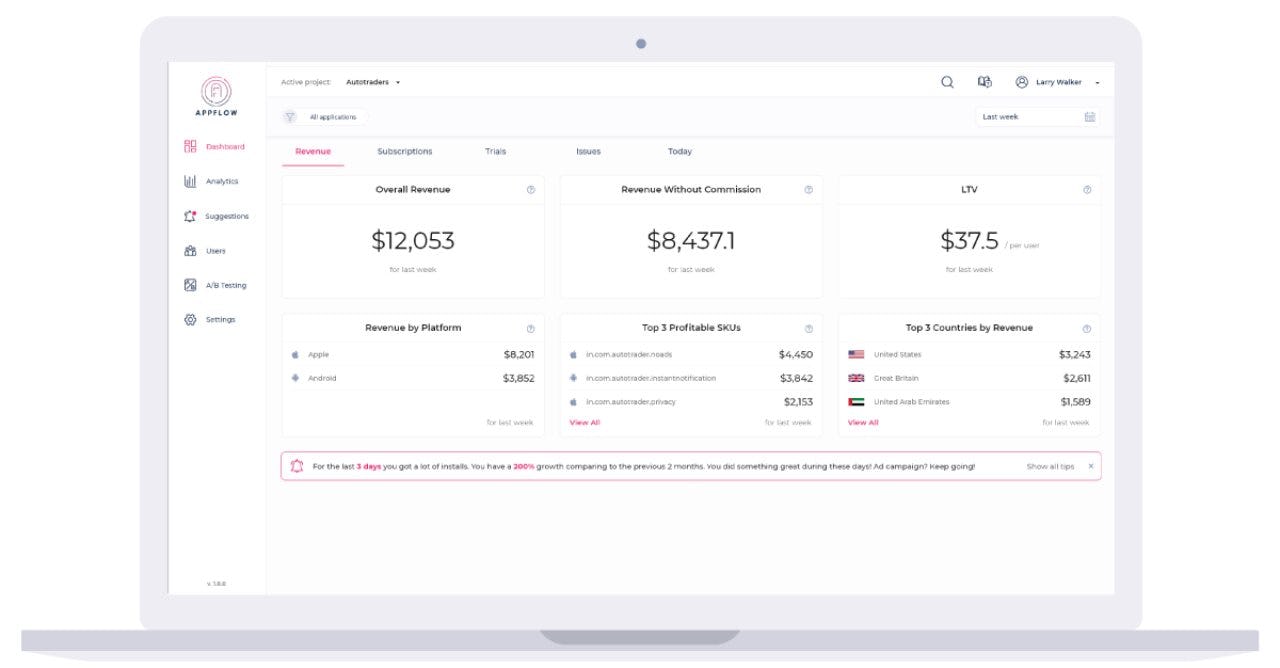
Task: Click the Users icon in the sidebar
Action: click(190, 251)
